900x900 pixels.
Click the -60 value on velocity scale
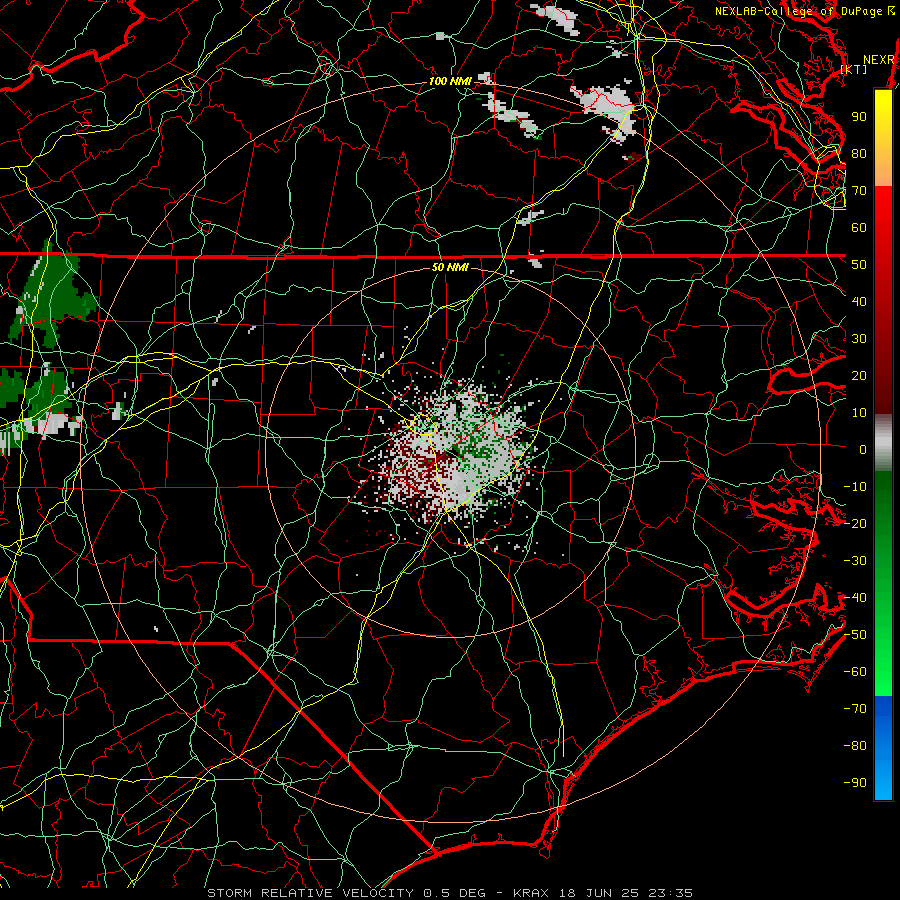pos(855,672)
